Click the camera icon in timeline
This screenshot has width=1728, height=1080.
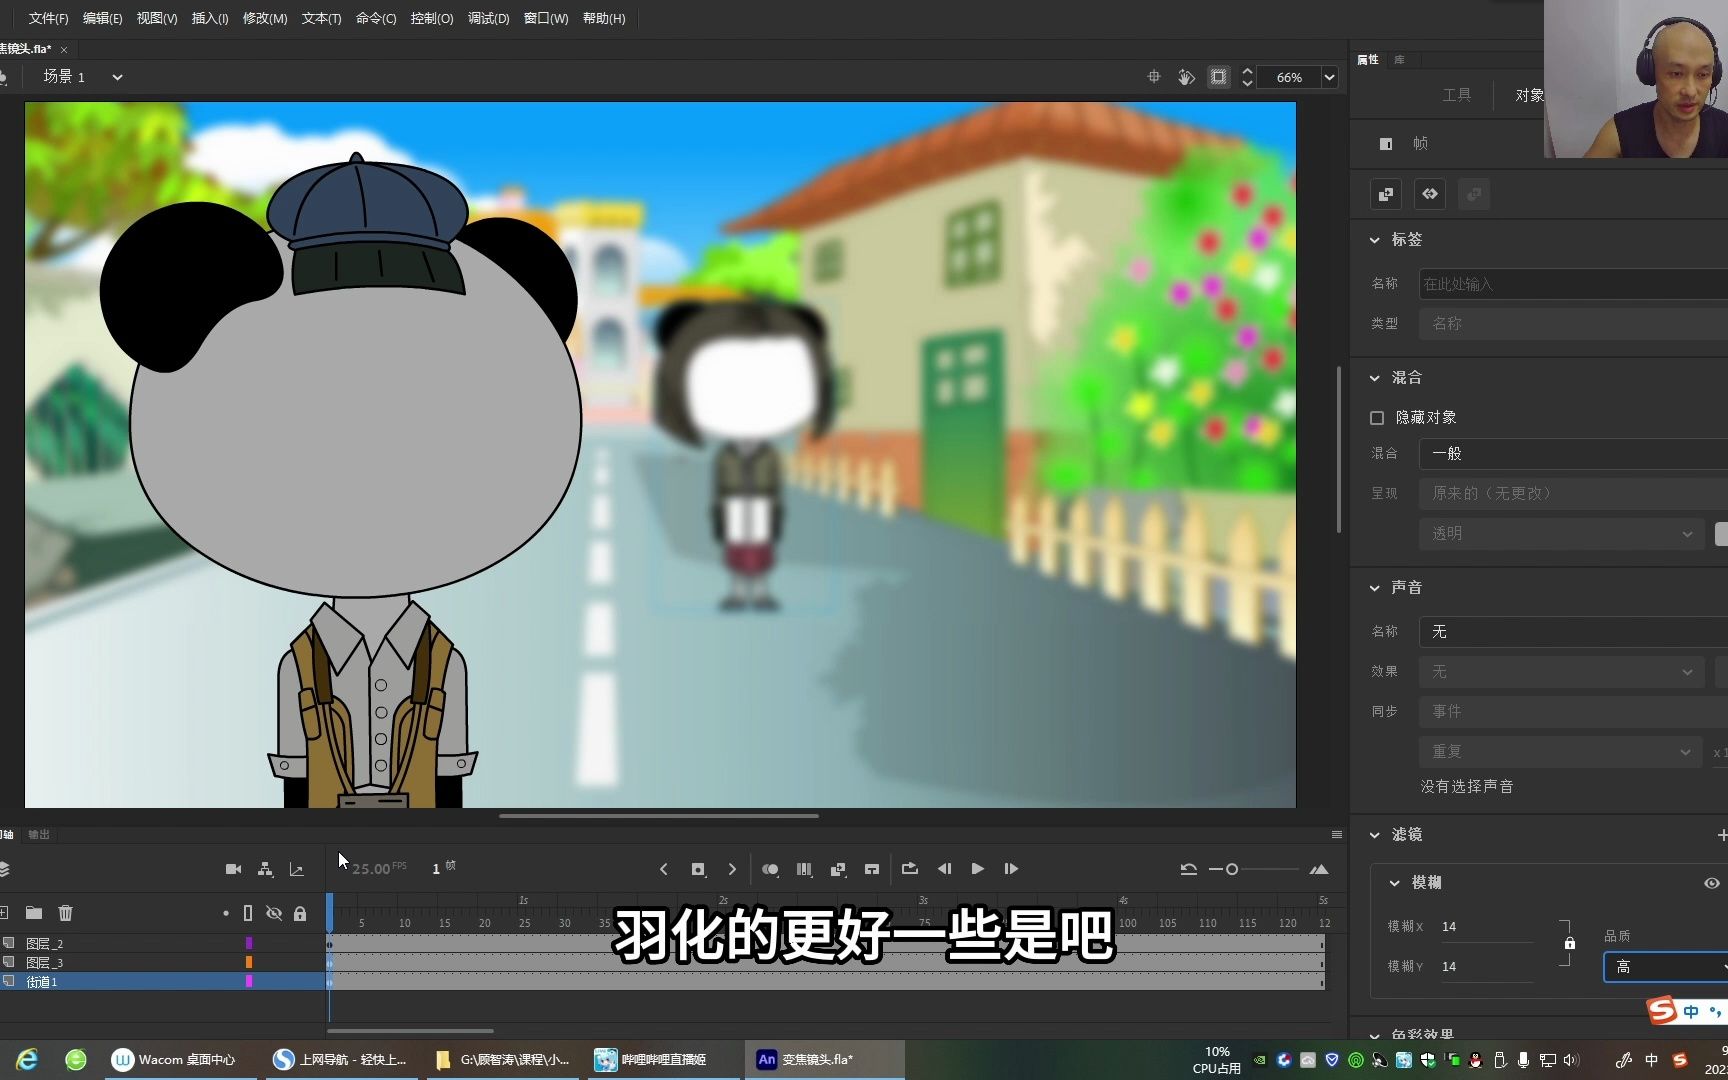pos(233,869)
